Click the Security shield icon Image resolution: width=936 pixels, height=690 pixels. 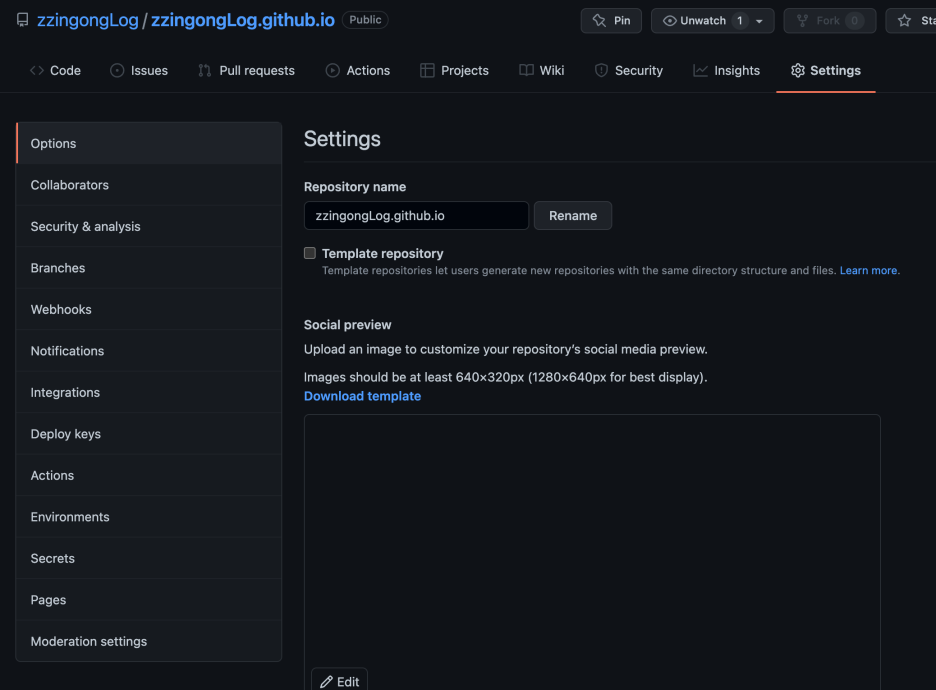point(601,70)
